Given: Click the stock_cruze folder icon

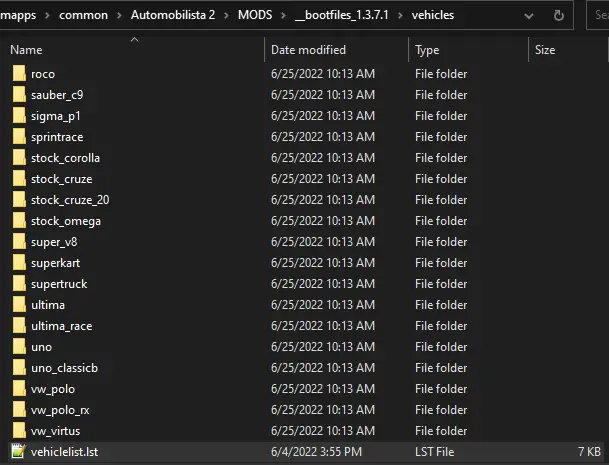Looking at the screenshot, I should (x=19, y=178).
